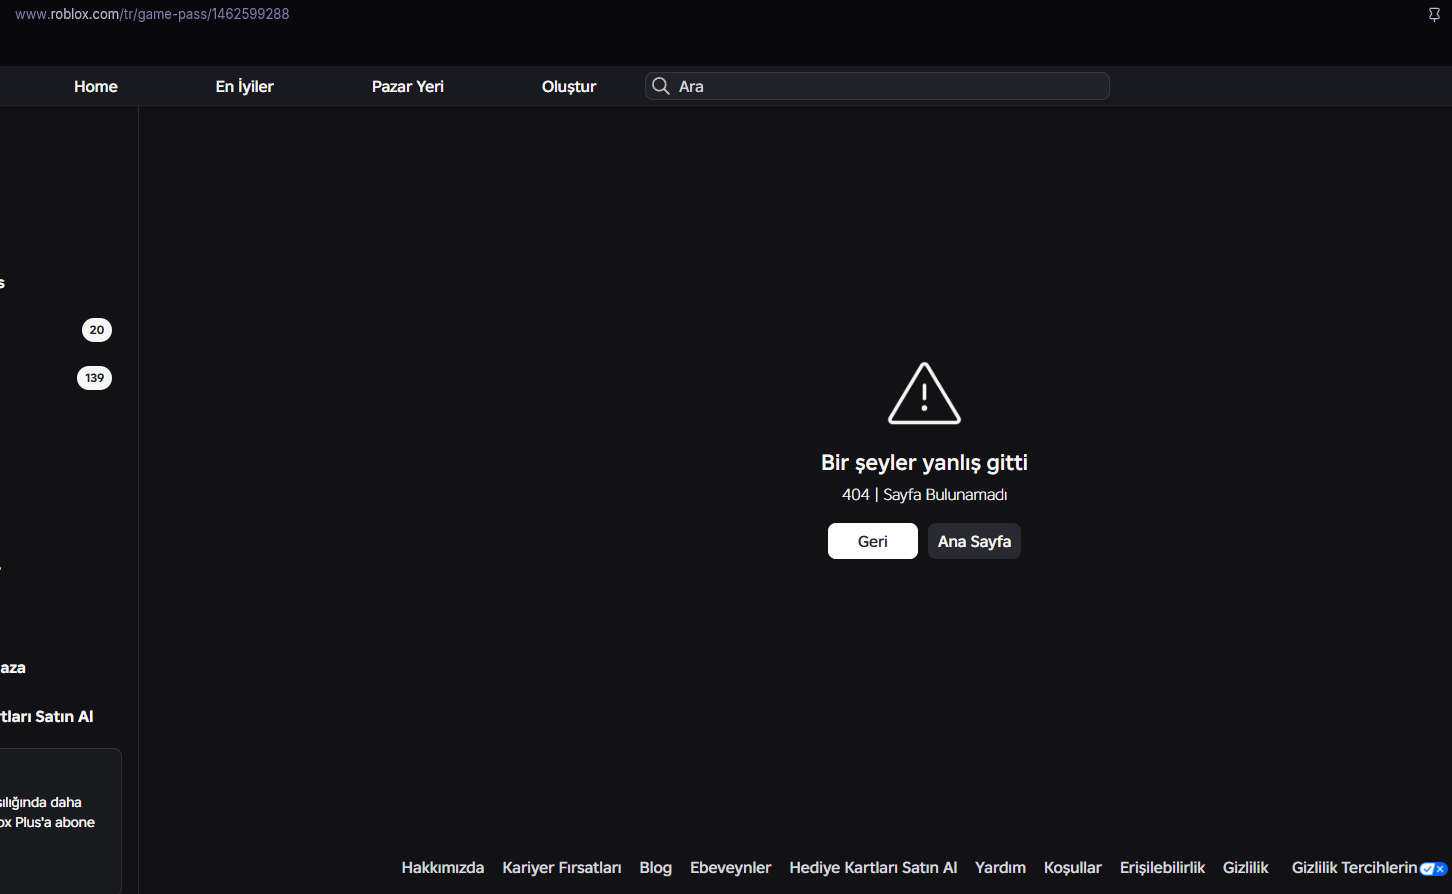Click the sidebar badge showing 139
1452x894 pixels.
coord(95,378)
